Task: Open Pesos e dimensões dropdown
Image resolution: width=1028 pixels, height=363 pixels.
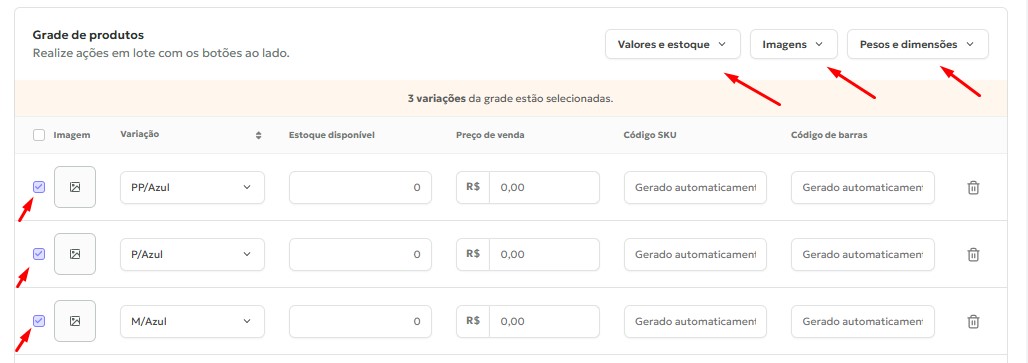Action: [918, 45]
